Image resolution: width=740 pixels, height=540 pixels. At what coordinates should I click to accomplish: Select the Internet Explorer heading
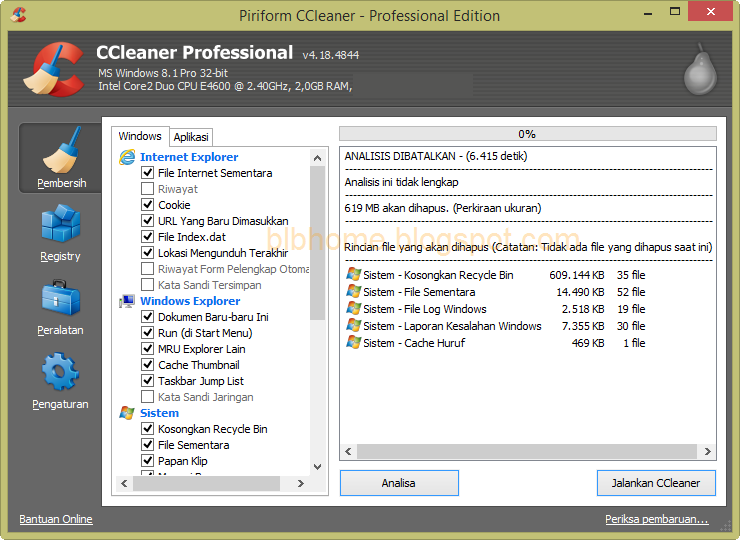pyautogui.click(x=189, y=157)
